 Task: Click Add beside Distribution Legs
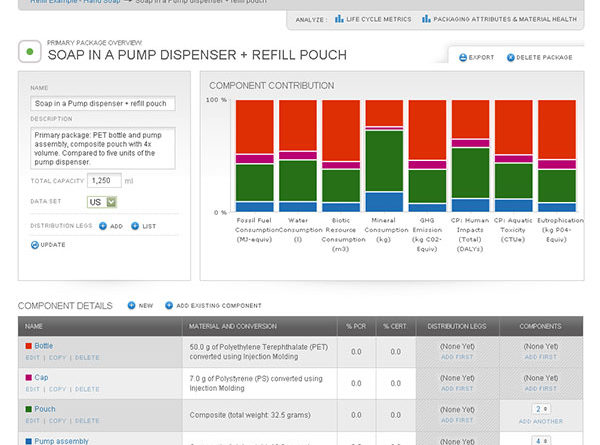pyautogui.click(x=111, y=226)
